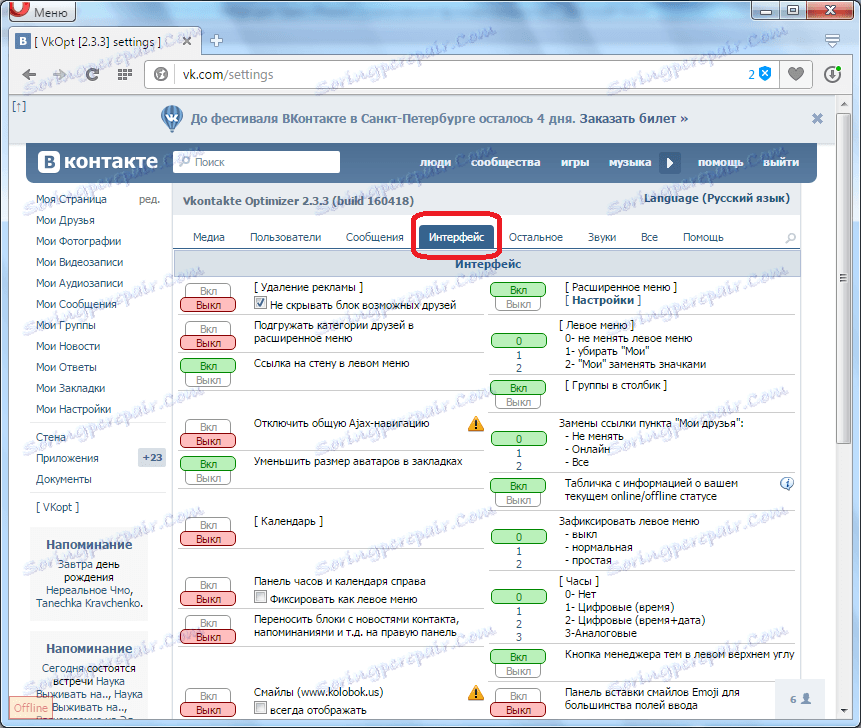Click the music player play button
This screenshot has height=728, width=861.
669,163
